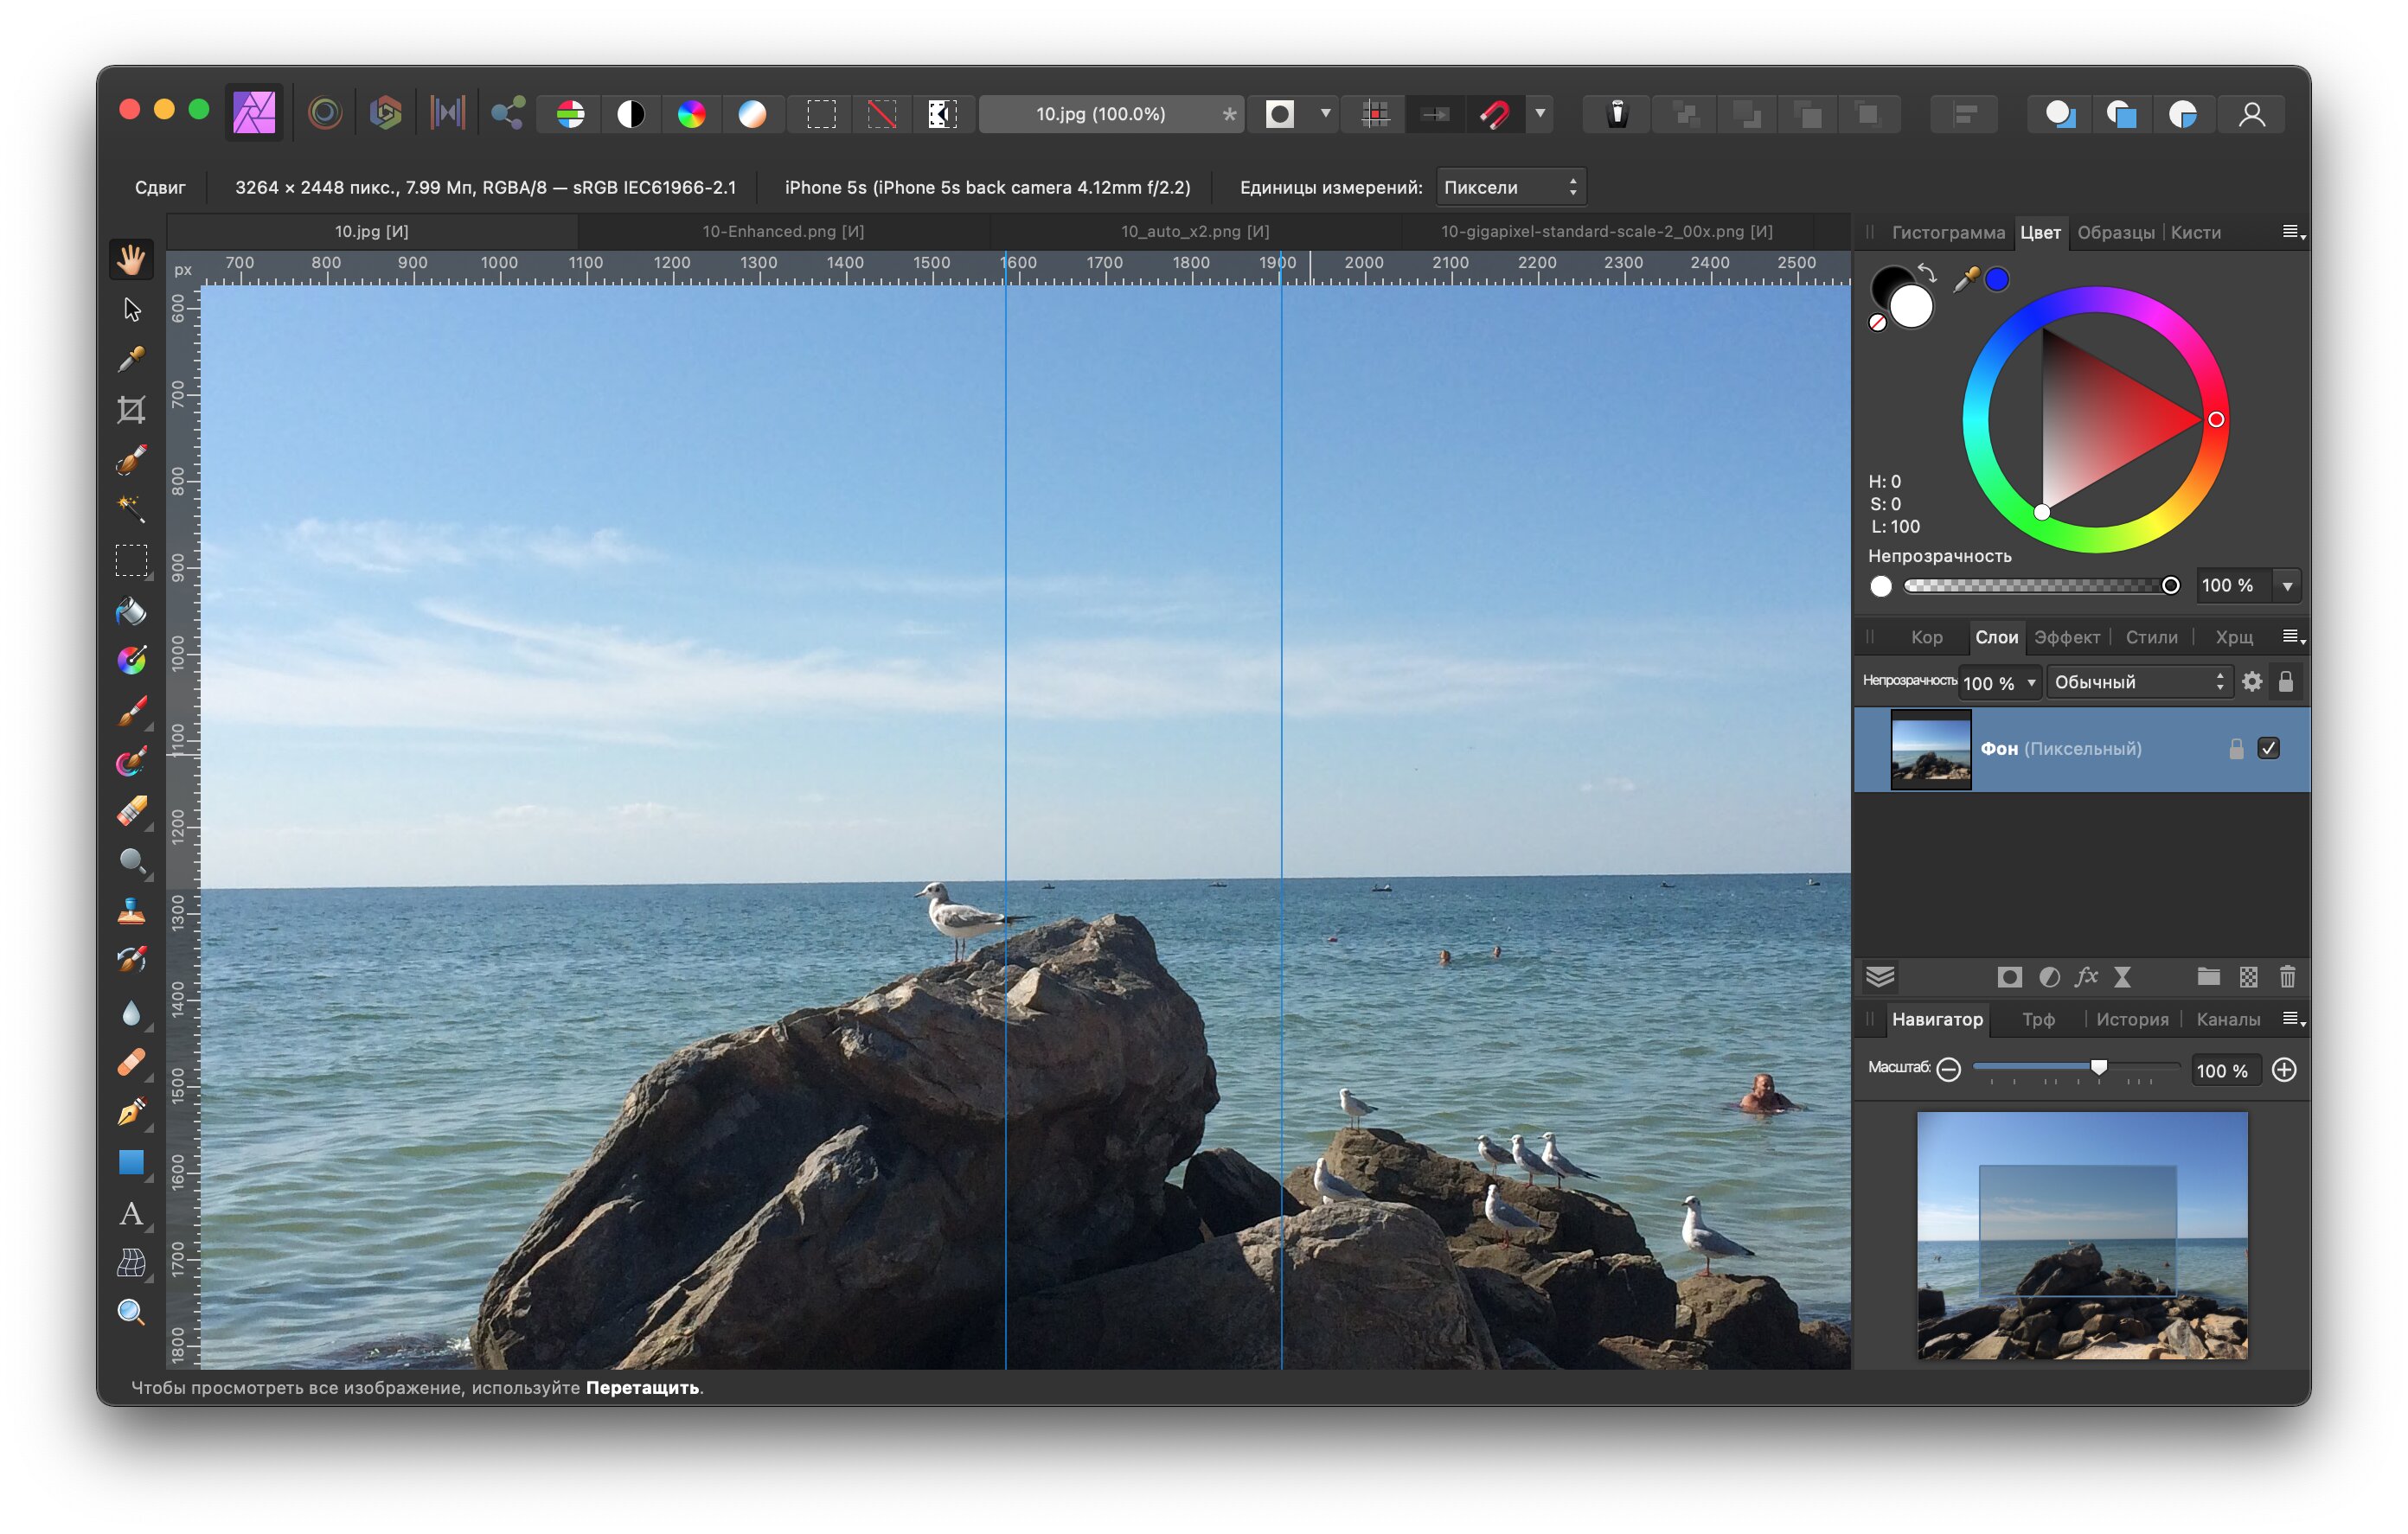2408x1534 pixels.
Task: Select the Rectangular Marquee tool
Action: click(x=131, y=560)
